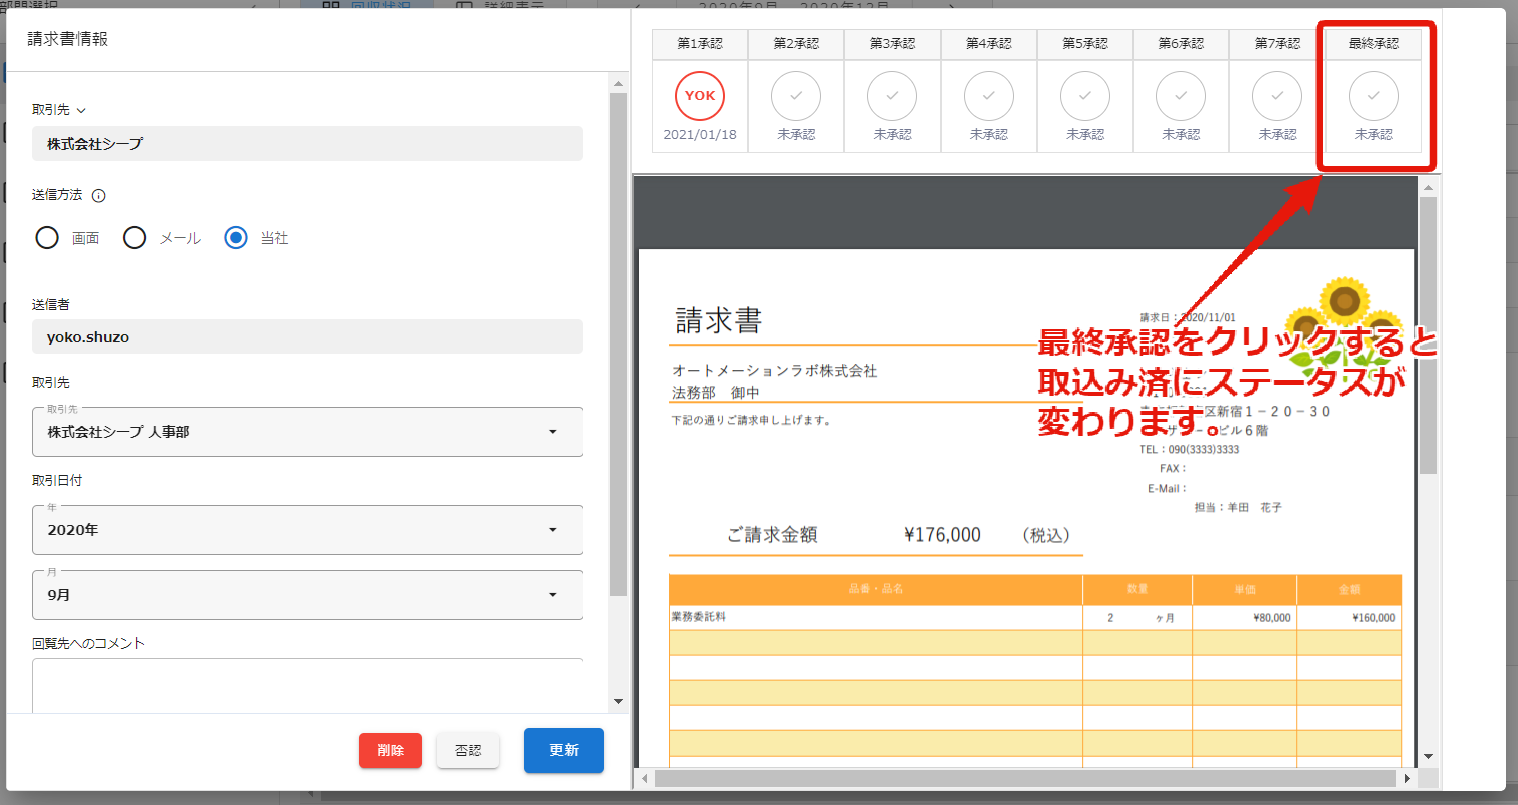This screenshot has width=1518, height=805.
Task: Click the 最終承認 header label
Action: pos(1374,44)
